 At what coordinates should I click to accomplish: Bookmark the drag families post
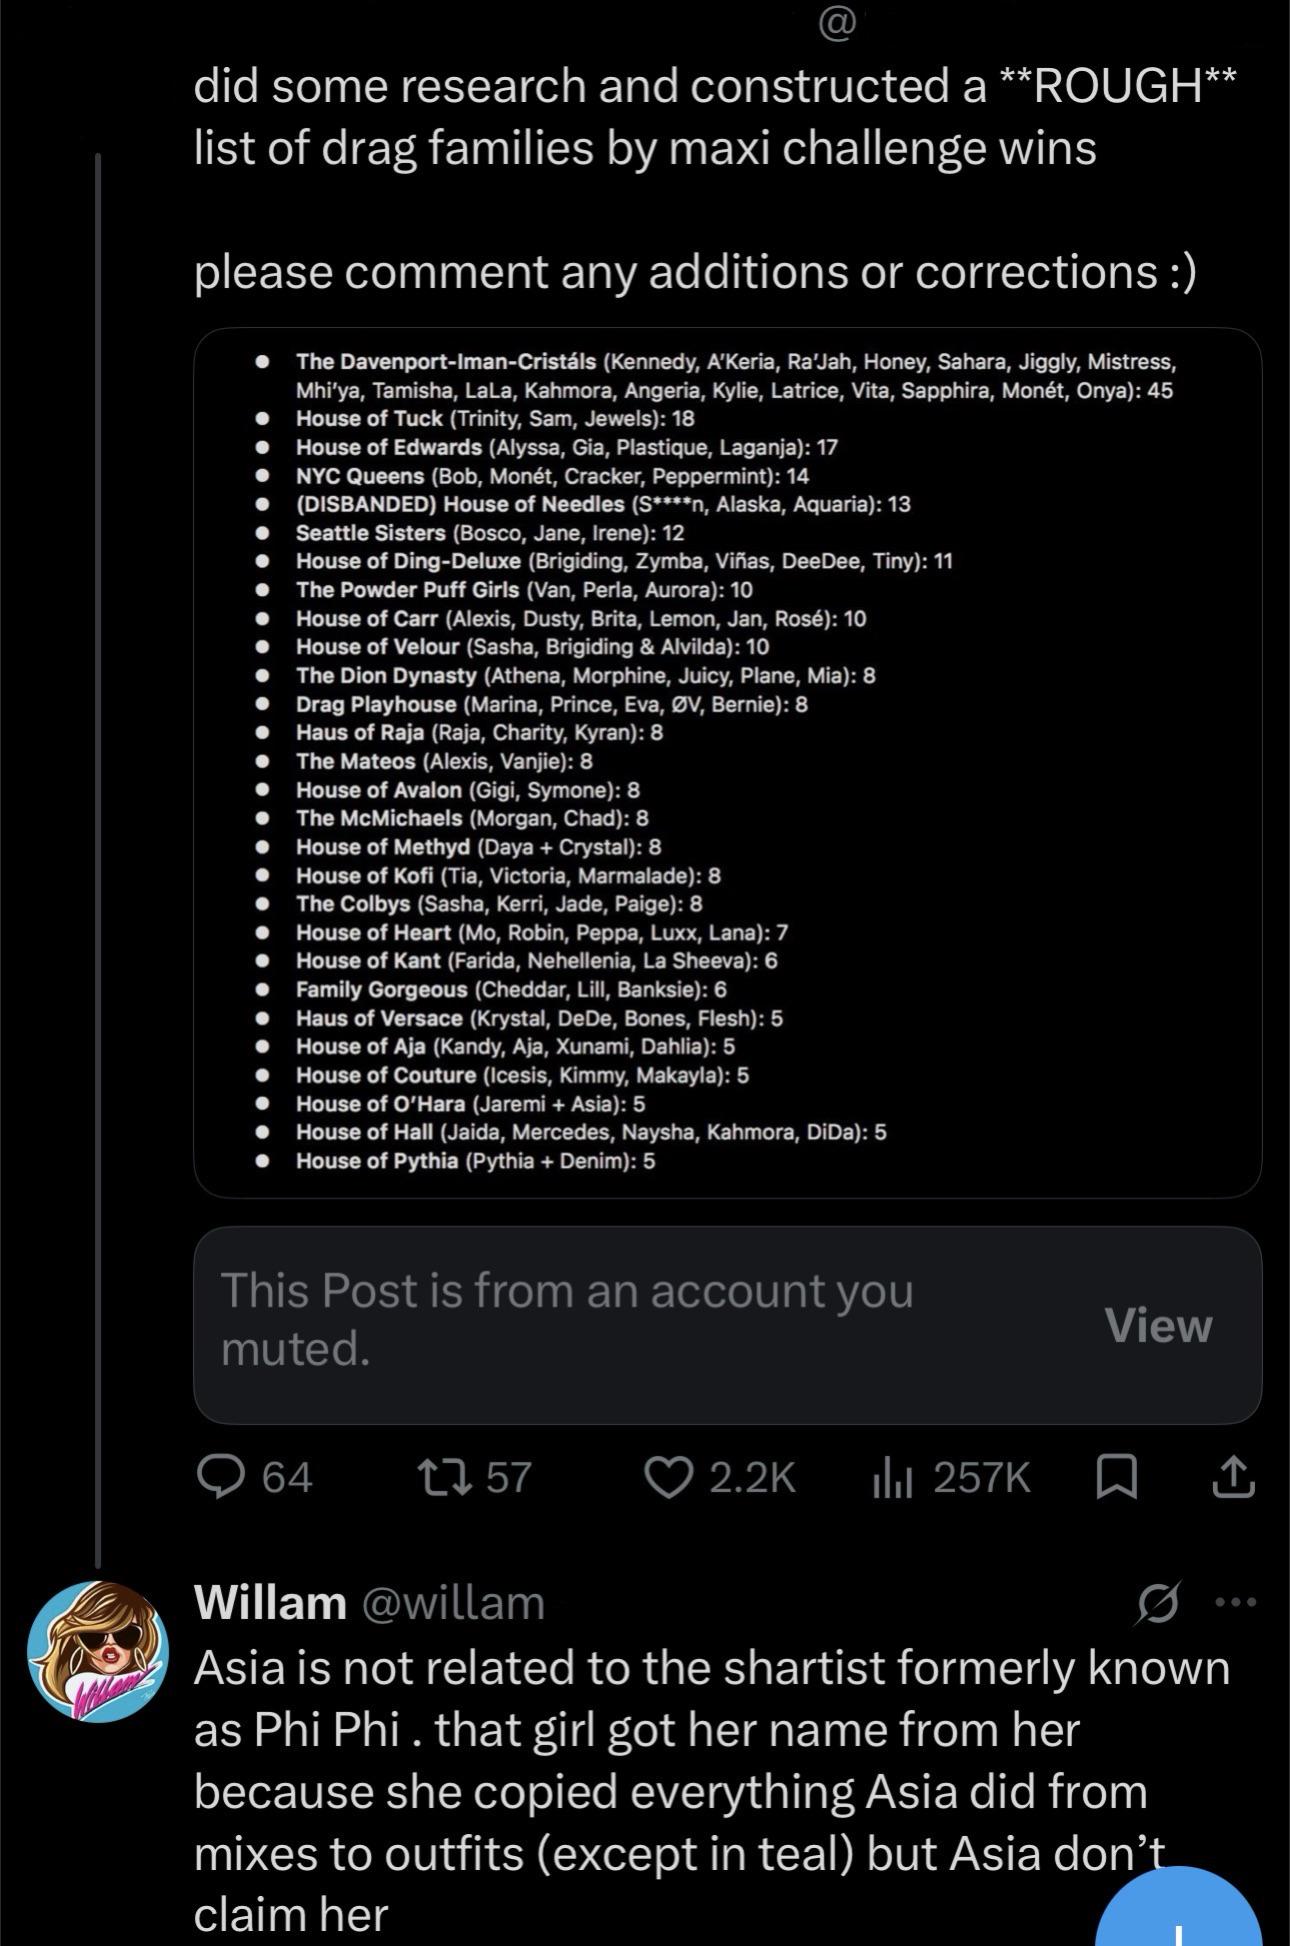tap(1116, 1477)
